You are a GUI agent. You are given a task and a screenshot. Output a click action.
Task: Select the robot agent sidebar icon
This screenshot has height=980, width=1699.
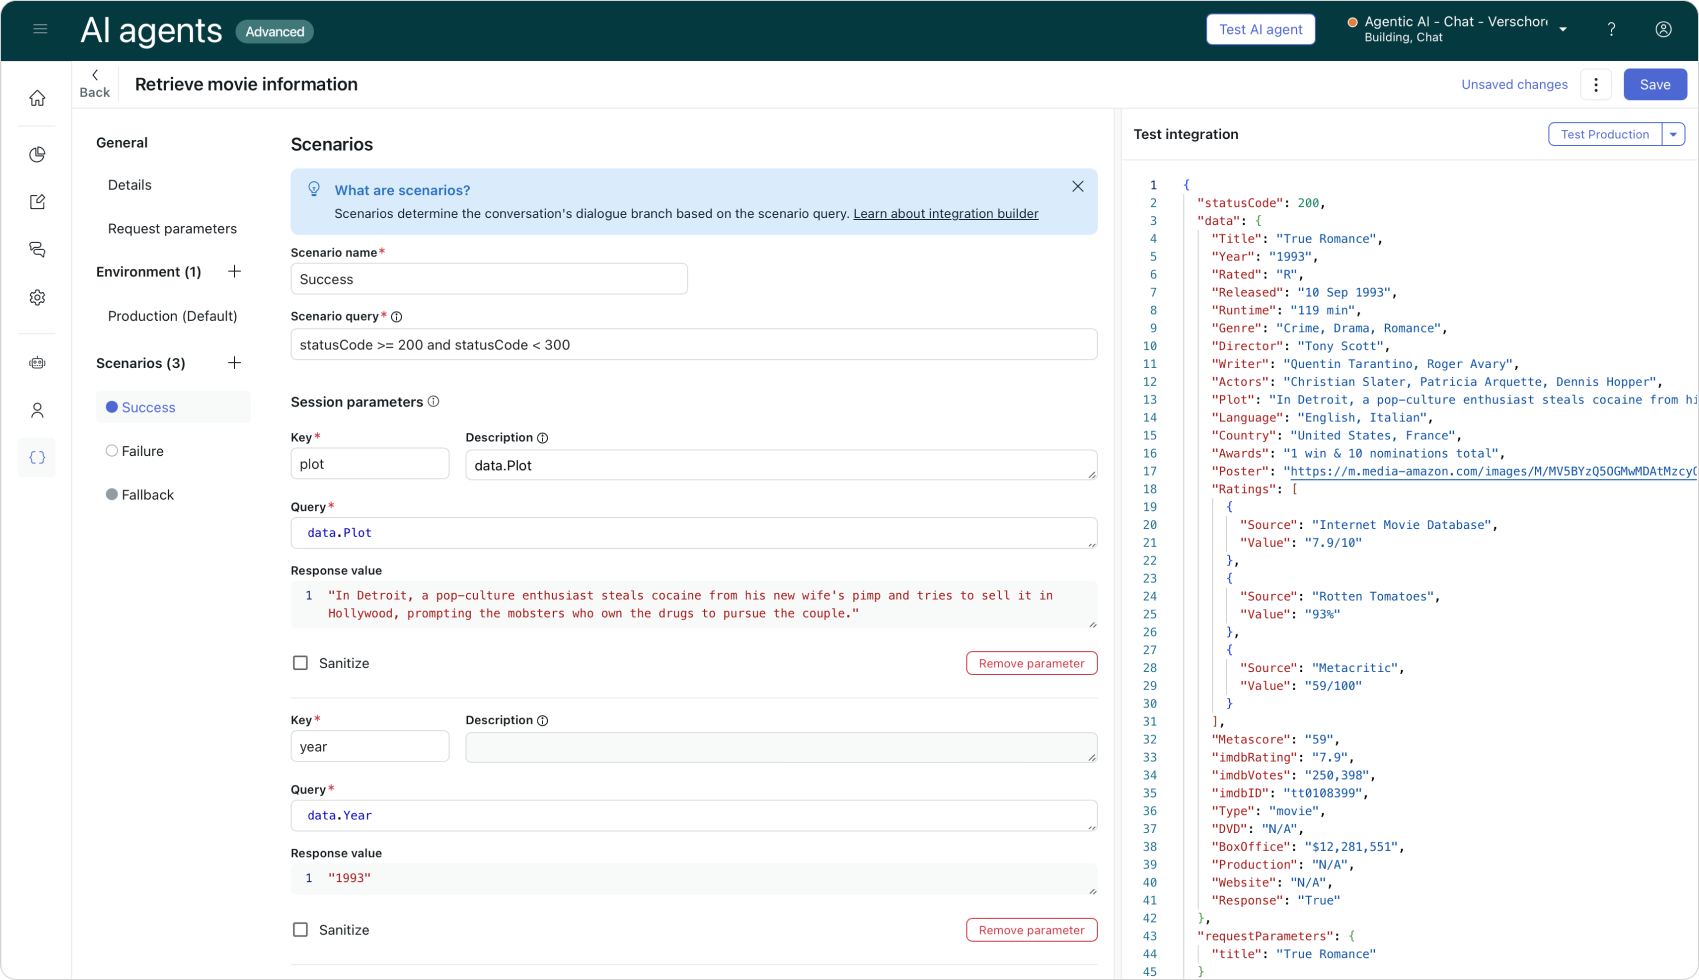coord(37,363)
